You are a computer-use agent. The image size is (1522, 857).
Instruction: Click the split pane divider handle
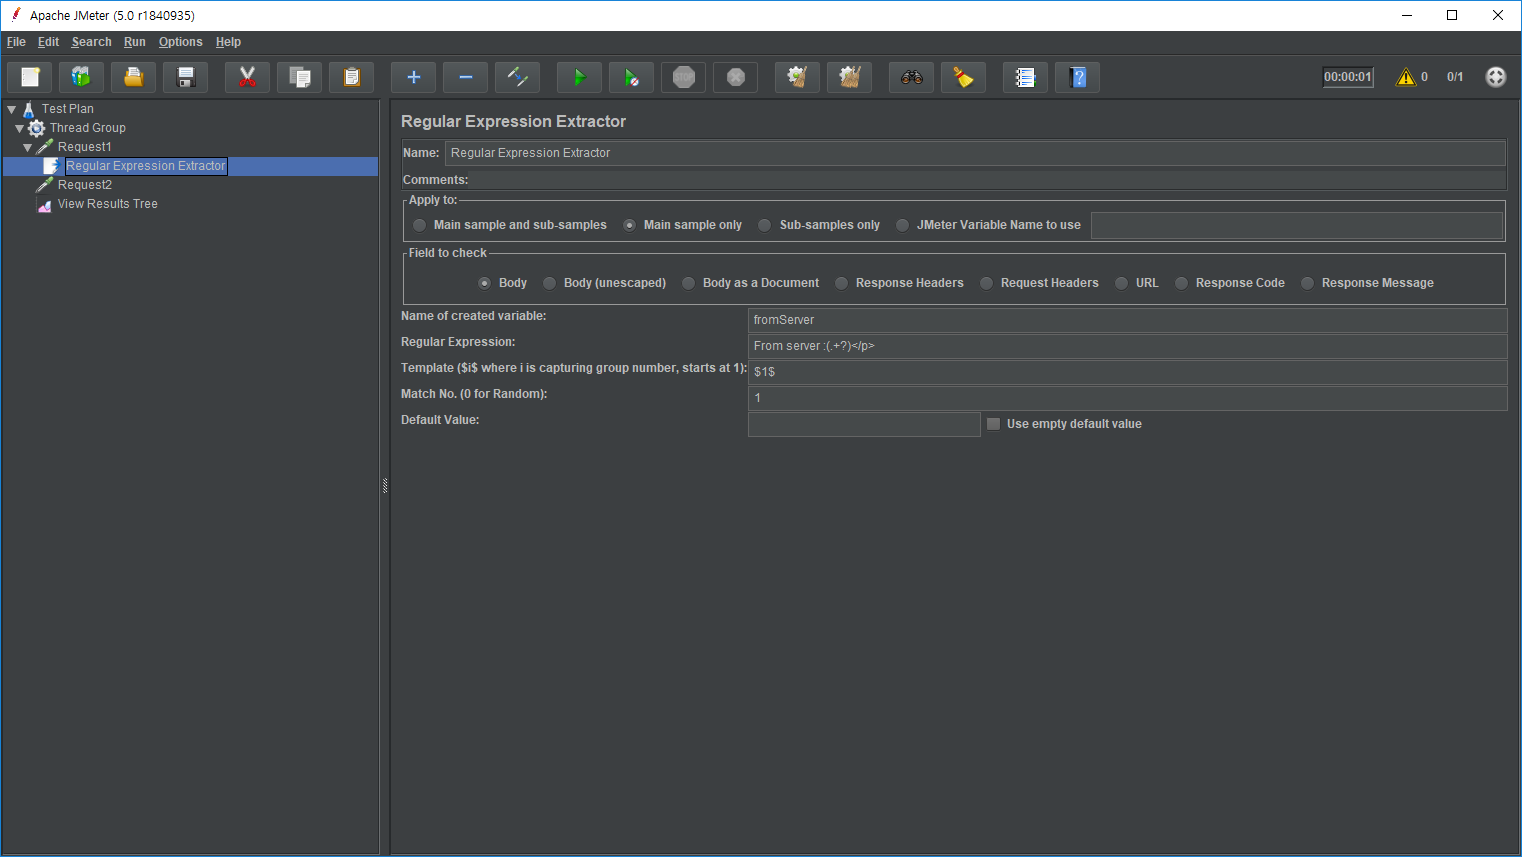click(x=385, y=486)
